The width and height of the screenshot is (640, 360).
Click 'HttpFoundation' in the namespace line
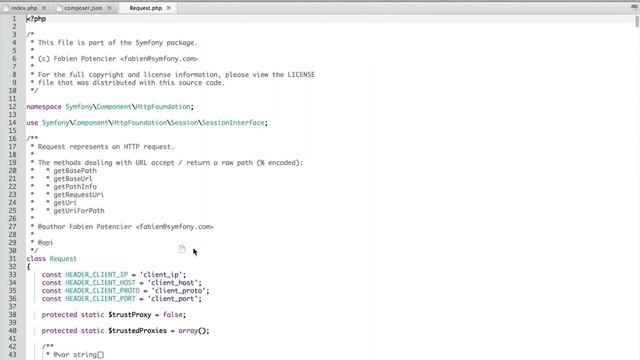click(x=163, y=107)
